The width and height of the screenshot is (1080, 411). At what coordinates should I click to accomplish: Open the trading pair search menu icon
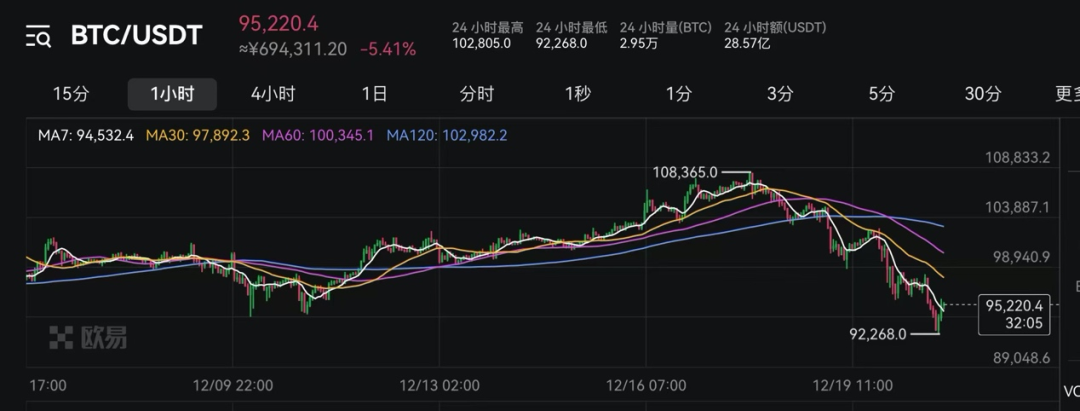39,36
